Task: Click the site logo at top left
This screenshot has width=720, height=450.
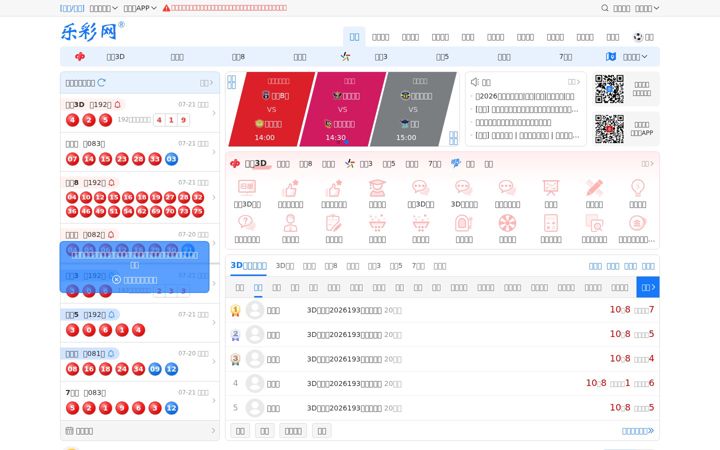Action: 92,31
